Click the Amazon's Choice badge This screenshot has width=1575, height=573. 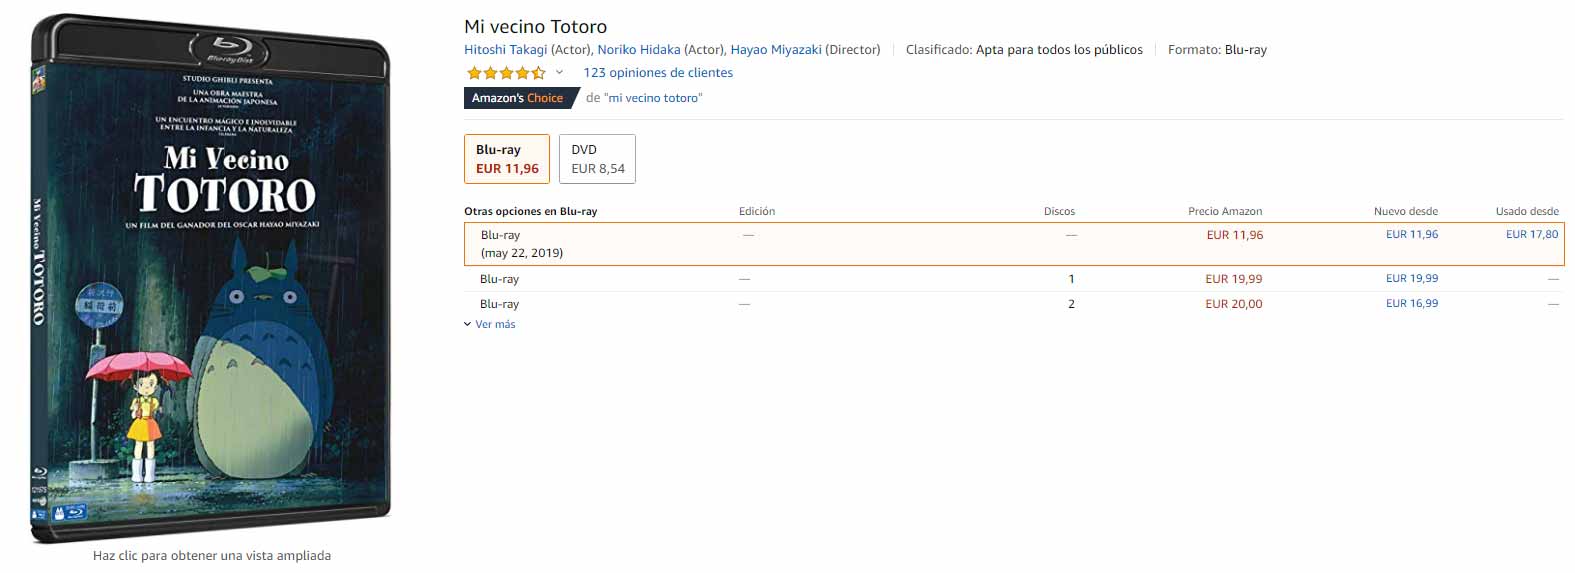(x=518, y=98)
